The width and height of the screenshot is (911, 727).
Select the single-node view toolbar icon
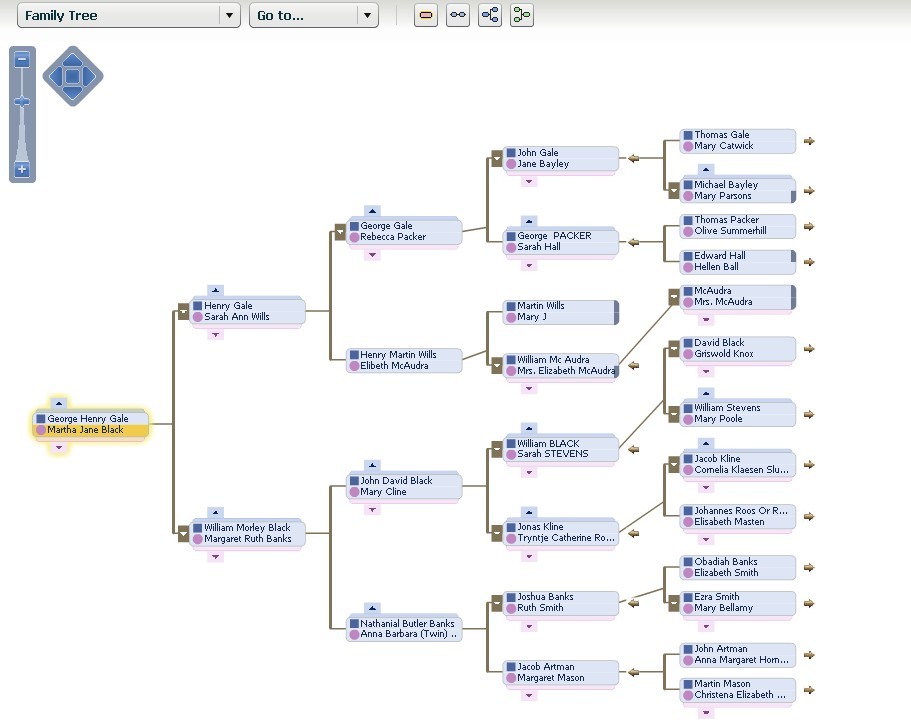tap(425, 15)
